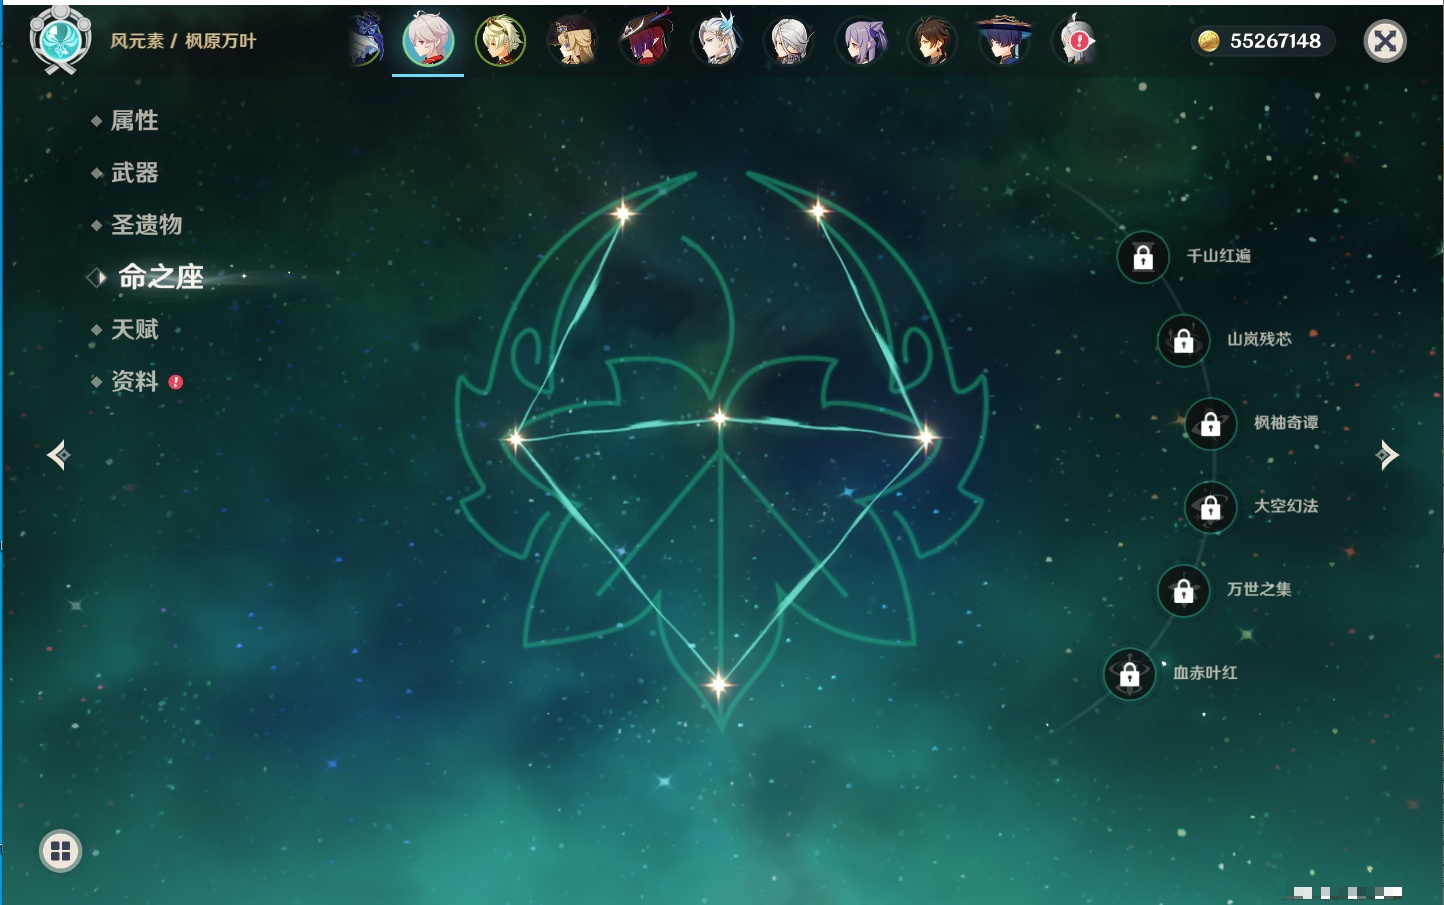This screenshot has width=1444, height=905.
Task: Open the 武器 weapon tab
Action: click(x=134, y=173)
